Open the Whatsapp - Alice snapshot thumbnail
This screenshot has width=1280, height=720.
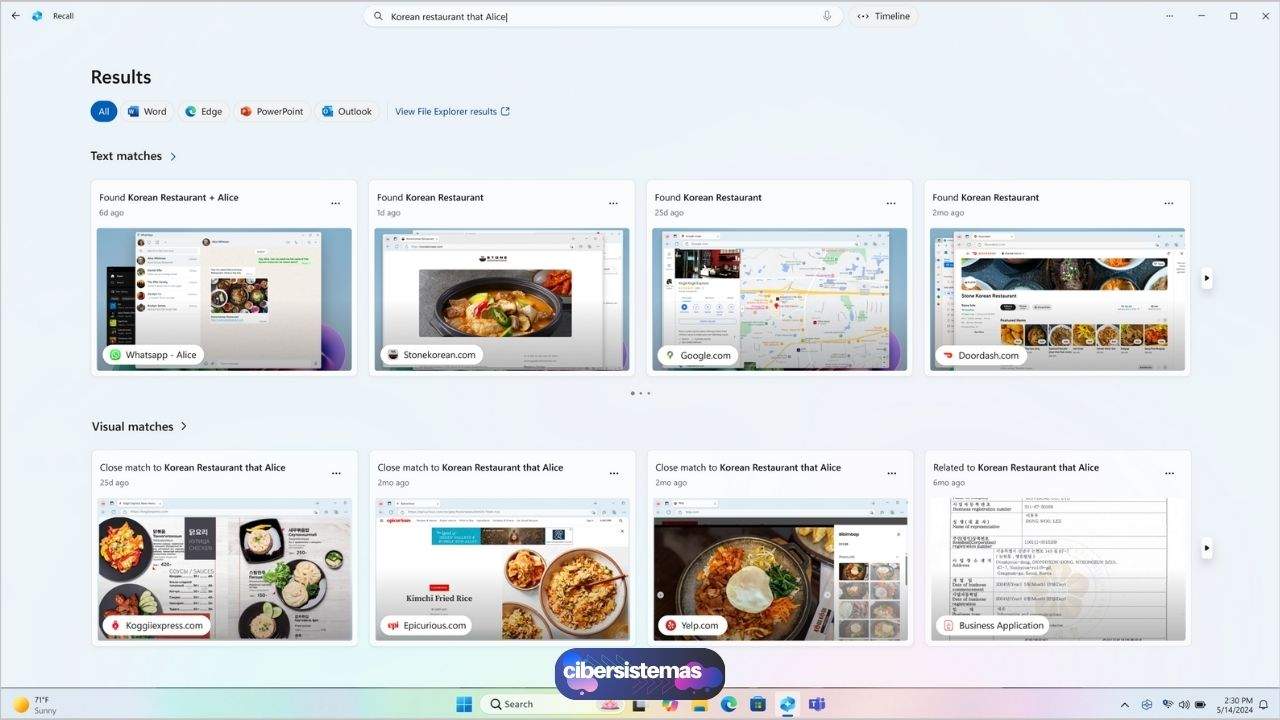(x=224, y=299)
